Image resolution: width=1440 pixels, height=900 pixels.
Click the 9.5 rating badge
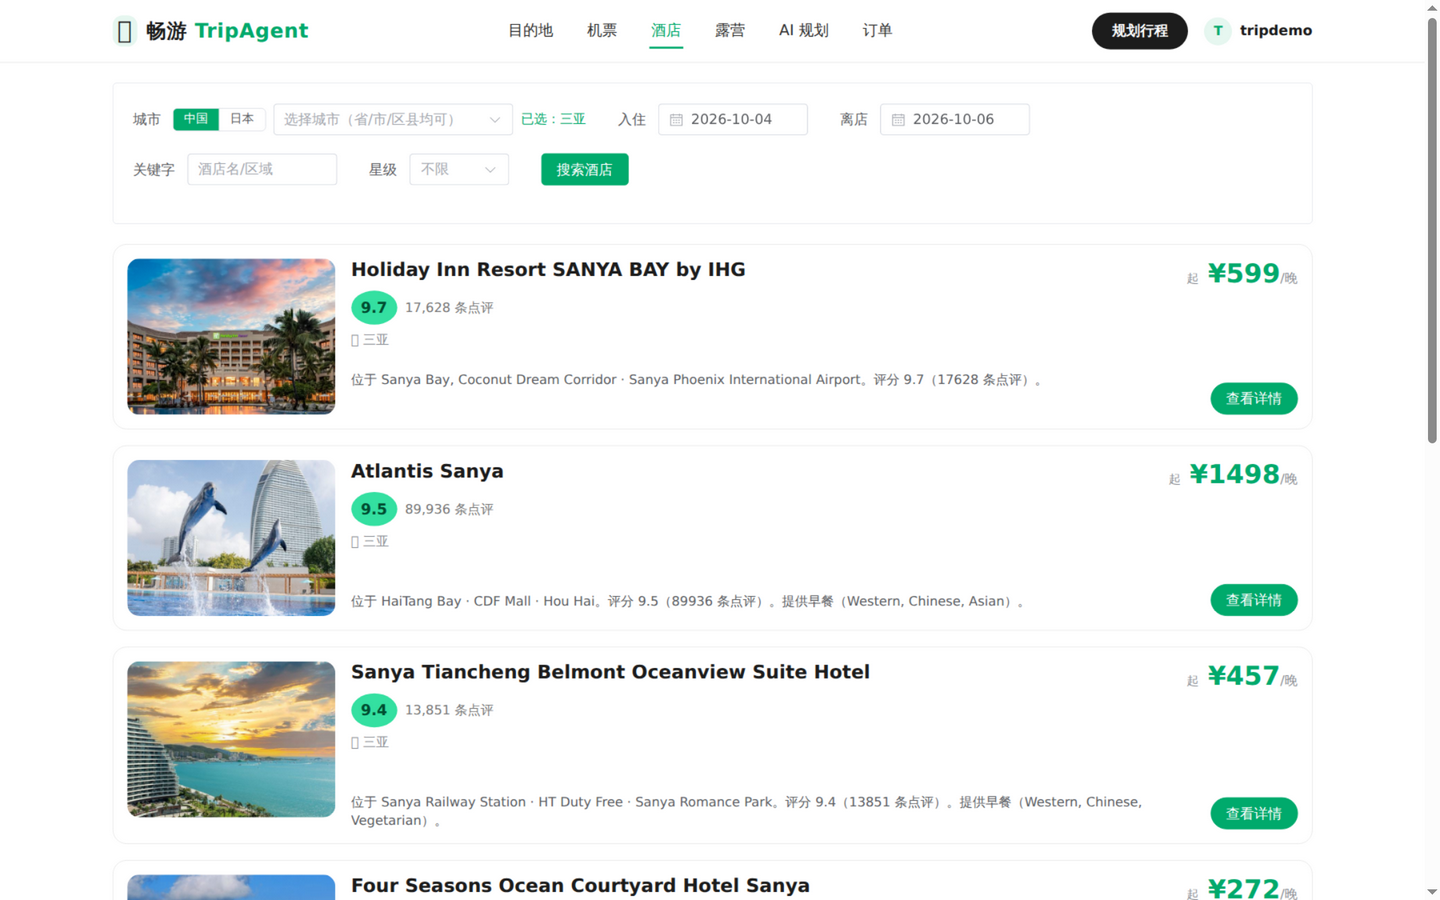coord(374,509)
